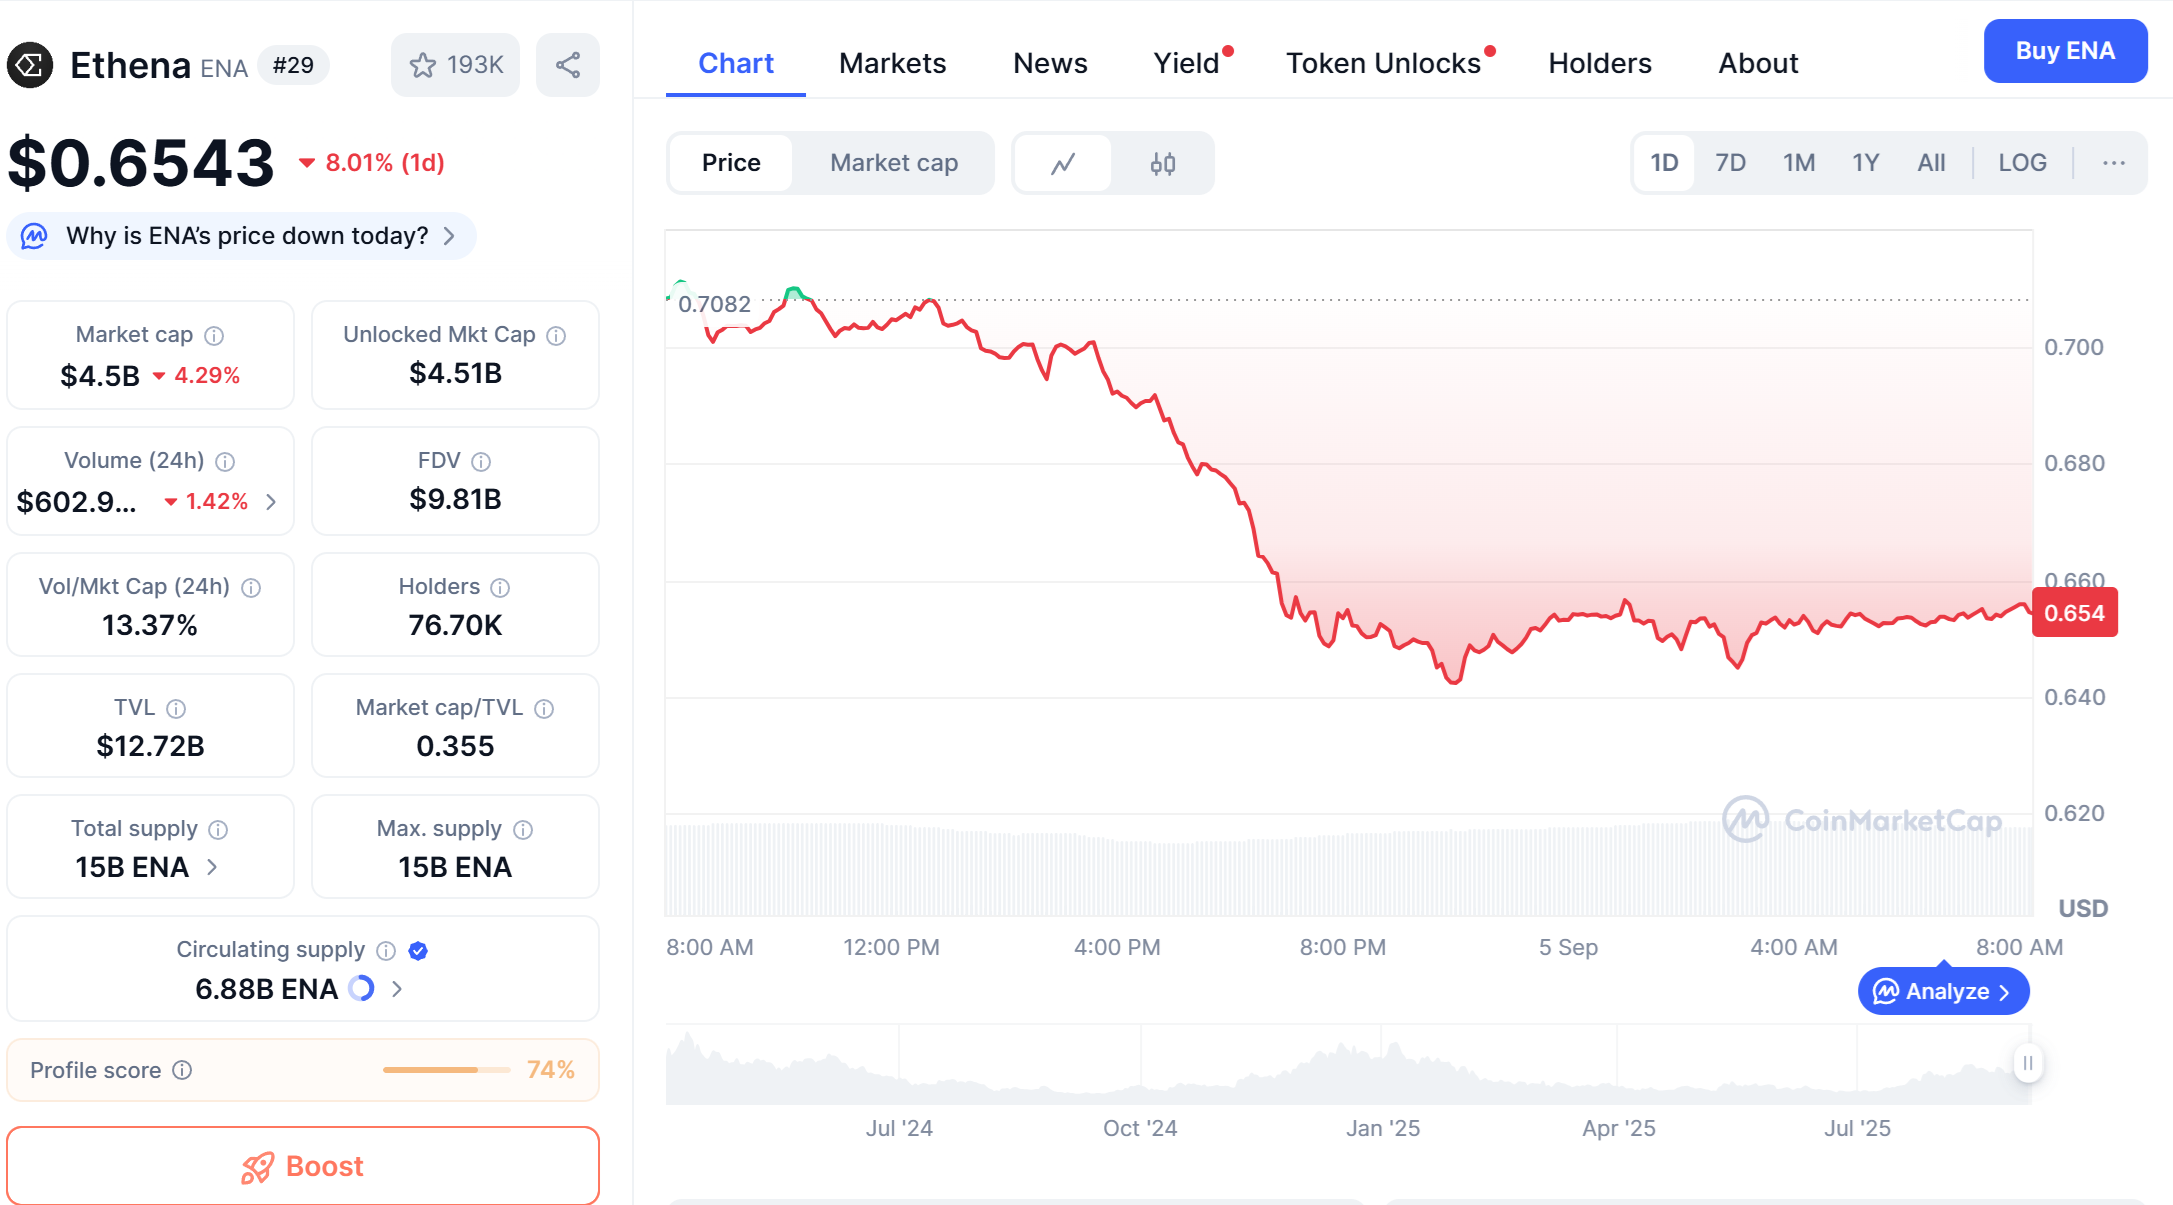Click the 74% profile score value
Image resolution: width=2173 pixels, height=1205 pixels.
tap(550, 1070)
